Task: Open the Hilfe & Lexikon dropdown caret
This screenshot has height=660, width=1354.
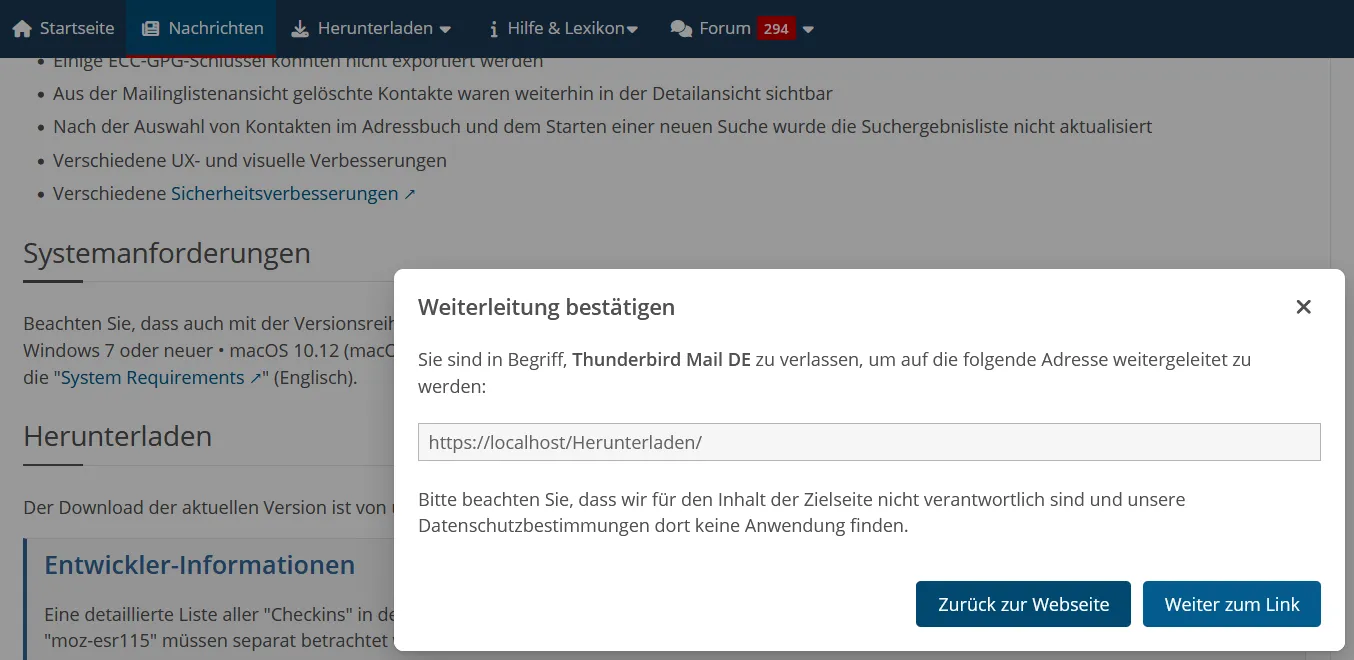Action: 632,30
